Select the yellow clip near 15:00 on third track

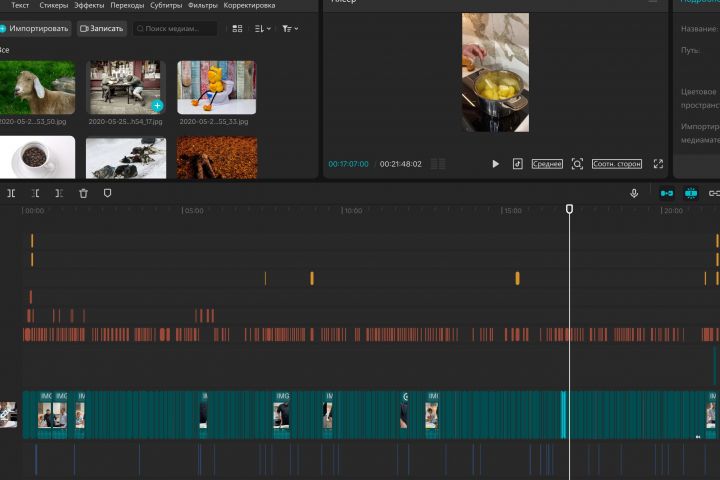point(518,278)
